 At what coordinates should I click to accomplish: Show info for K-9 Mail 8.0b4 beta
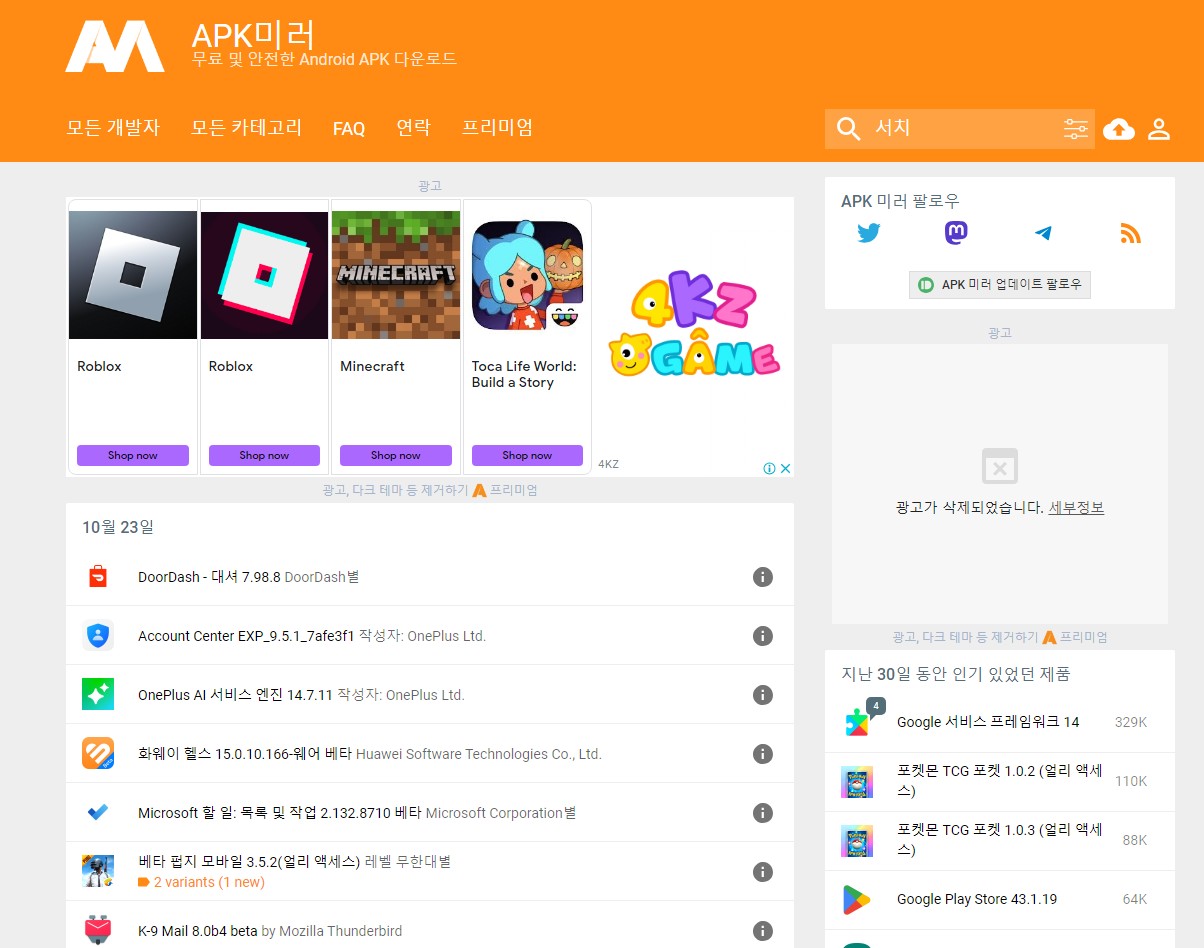763,931
